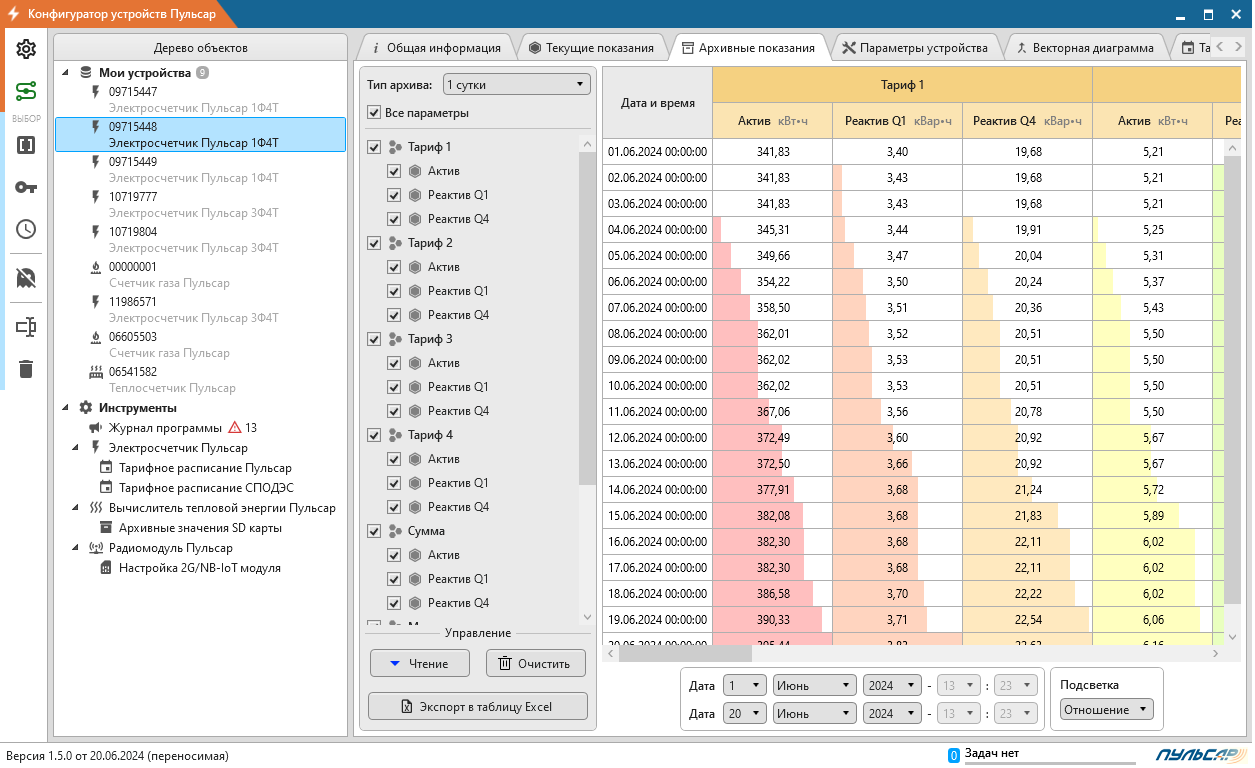Open the Подсветка dropdown showing Отношение
This screenshot has height=768, width=1255.
tap(1107, 710)
